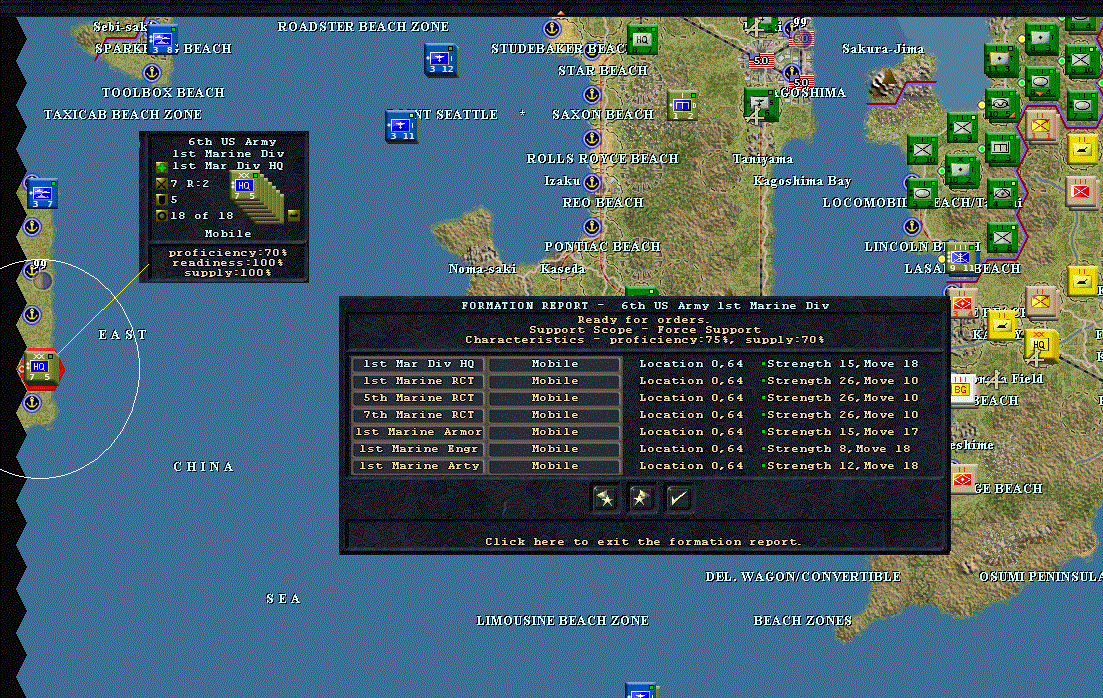Viewport: 1103px width, 698px height.
Task: Select 1st Marine RCT in formation list
Action: [x=419, y=381]
